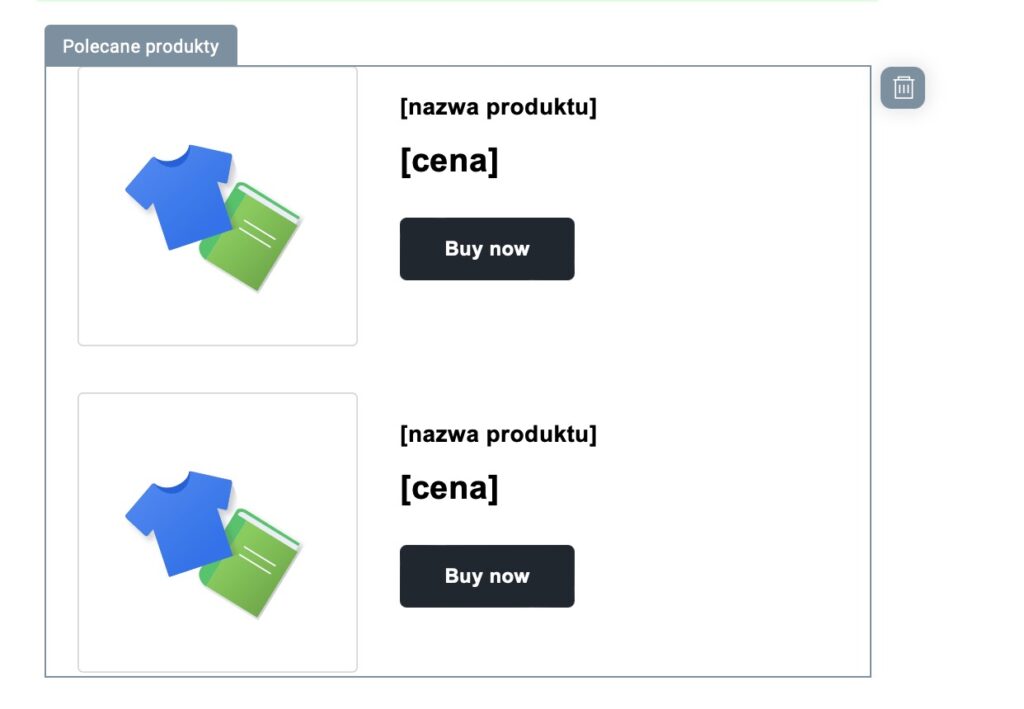Select the first product image frame's bottom edge
The width and height of the screenshot is (1024, 709).
tap(217, 345)
